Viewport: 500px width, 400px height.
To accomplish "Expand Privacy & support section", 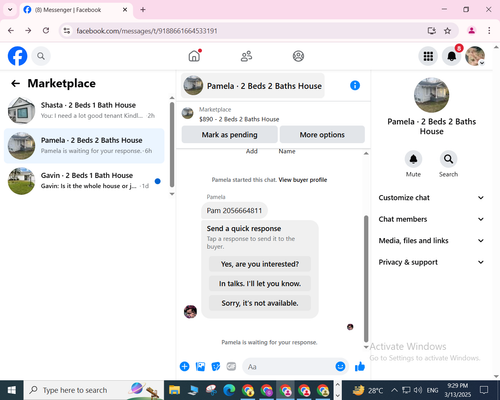I will point(431,262).
